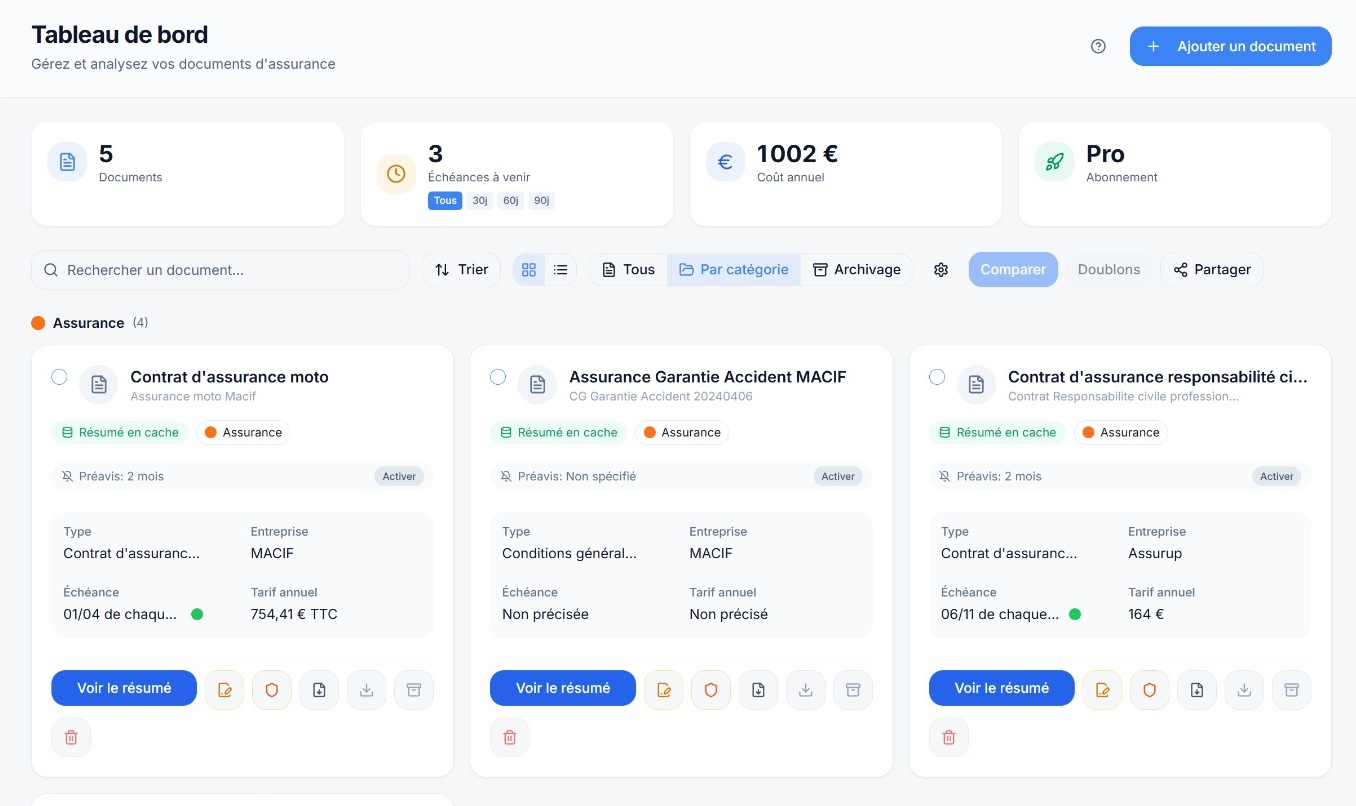Screen dimensions: 1356x806
Task: Switch to list view layout
Action: 561,270
